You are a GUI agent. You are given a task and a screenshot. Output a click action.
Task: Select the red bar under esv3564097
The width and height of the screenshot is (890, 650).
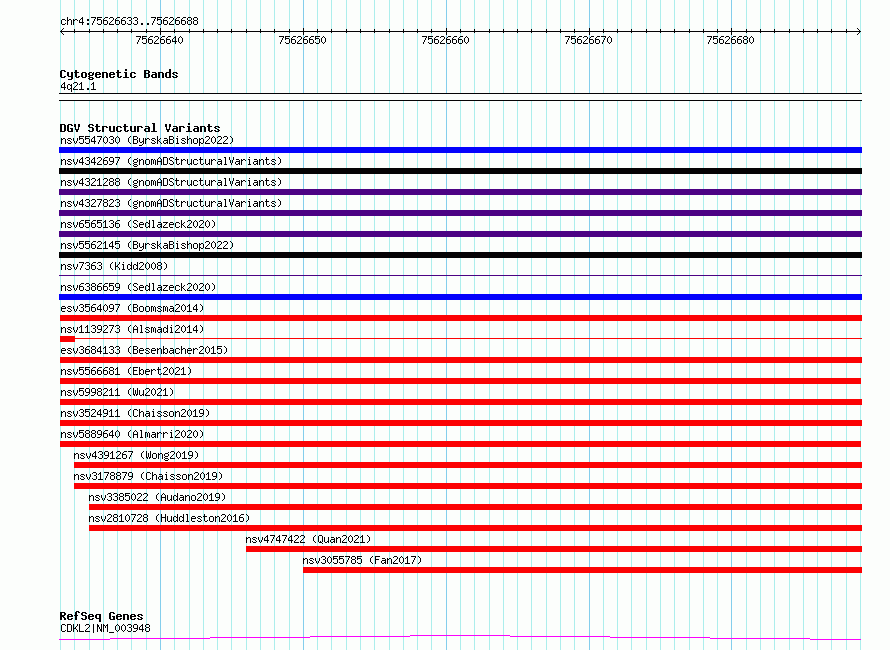pos(460,318)
